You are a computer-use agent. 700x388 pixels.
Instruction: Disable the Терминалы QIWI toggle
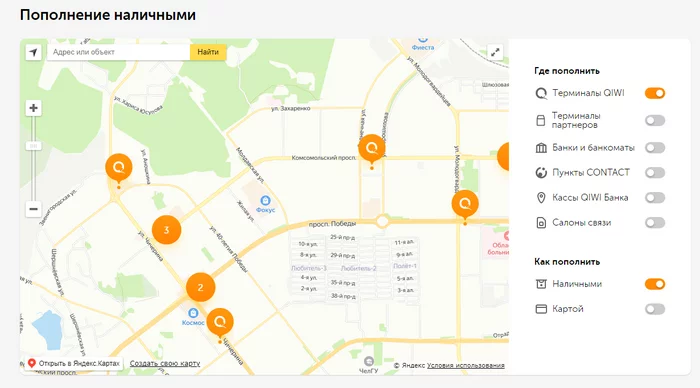click(655, 93)
